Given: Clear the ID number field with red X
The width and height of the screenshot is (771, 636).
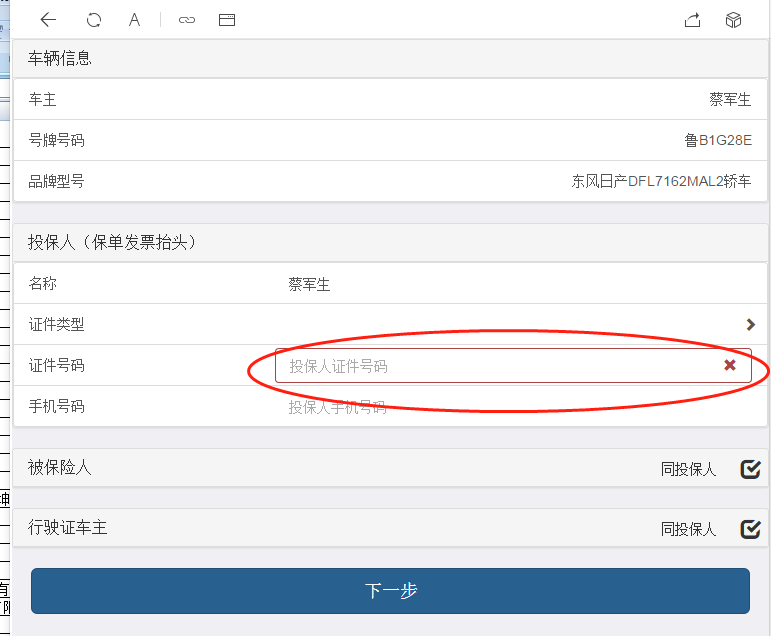Looking at the screenshot, I should 730,365.
